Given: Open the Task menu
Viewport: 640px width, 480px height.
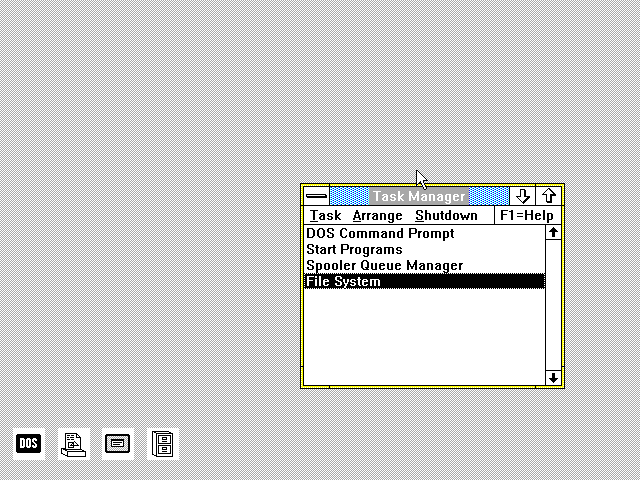Looking at the screenshot, I should pos(325,215).
